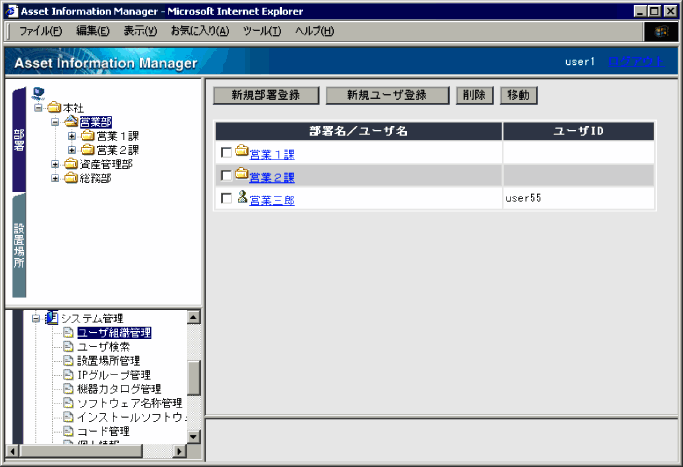This screenshot has width=683, height=467.
Task: Click the 新規ユーザ登録 button
Action: pyautogui.click(x=387, y=95)
